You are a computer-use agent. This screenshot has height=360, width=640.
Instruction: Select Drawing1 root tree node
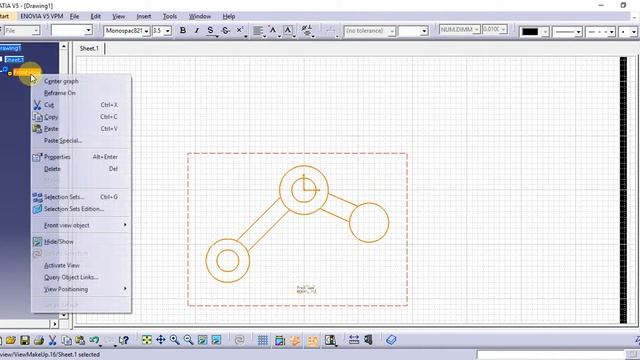(10, 48)
